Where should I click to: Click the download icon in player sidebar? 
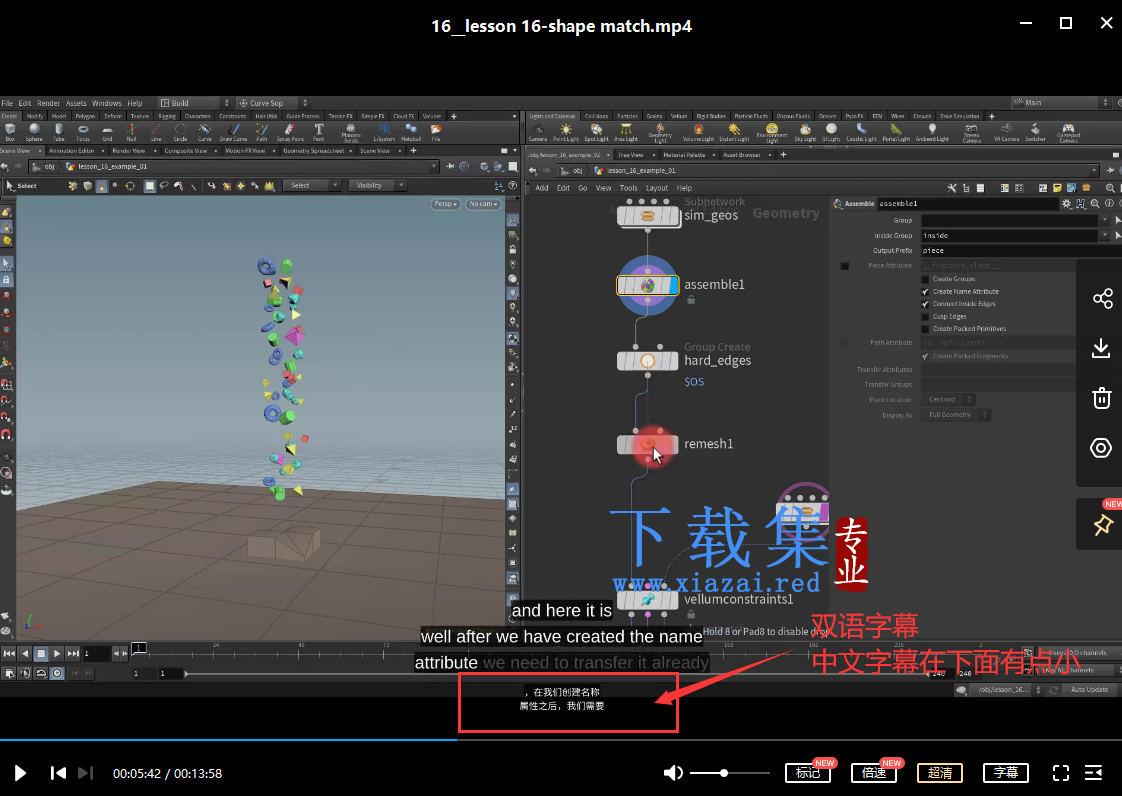coord(1101,349)
